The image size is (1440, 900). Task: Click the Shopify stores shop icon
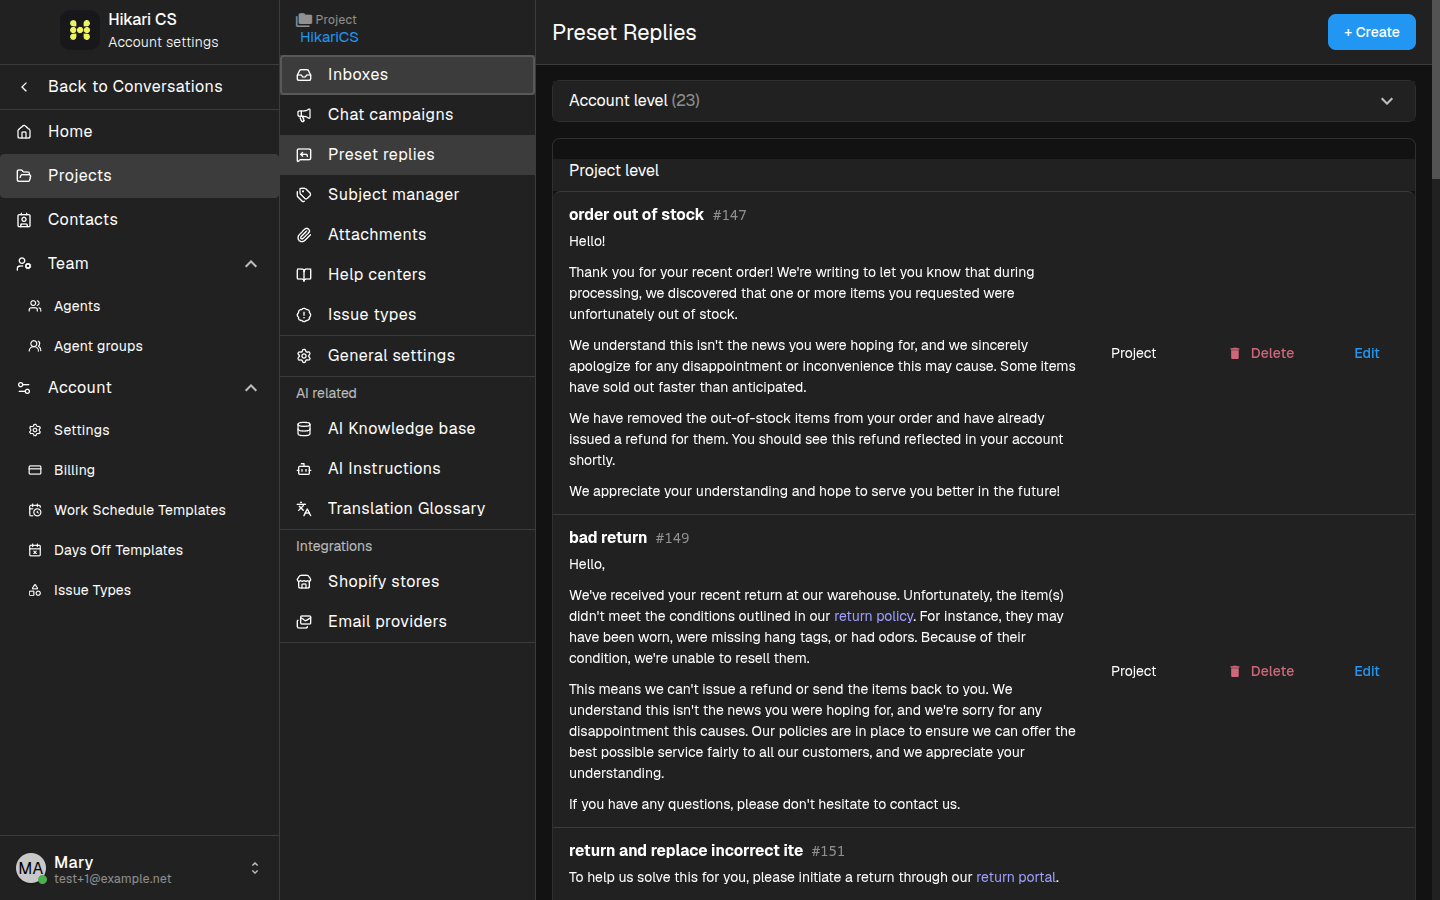[304, 582]
